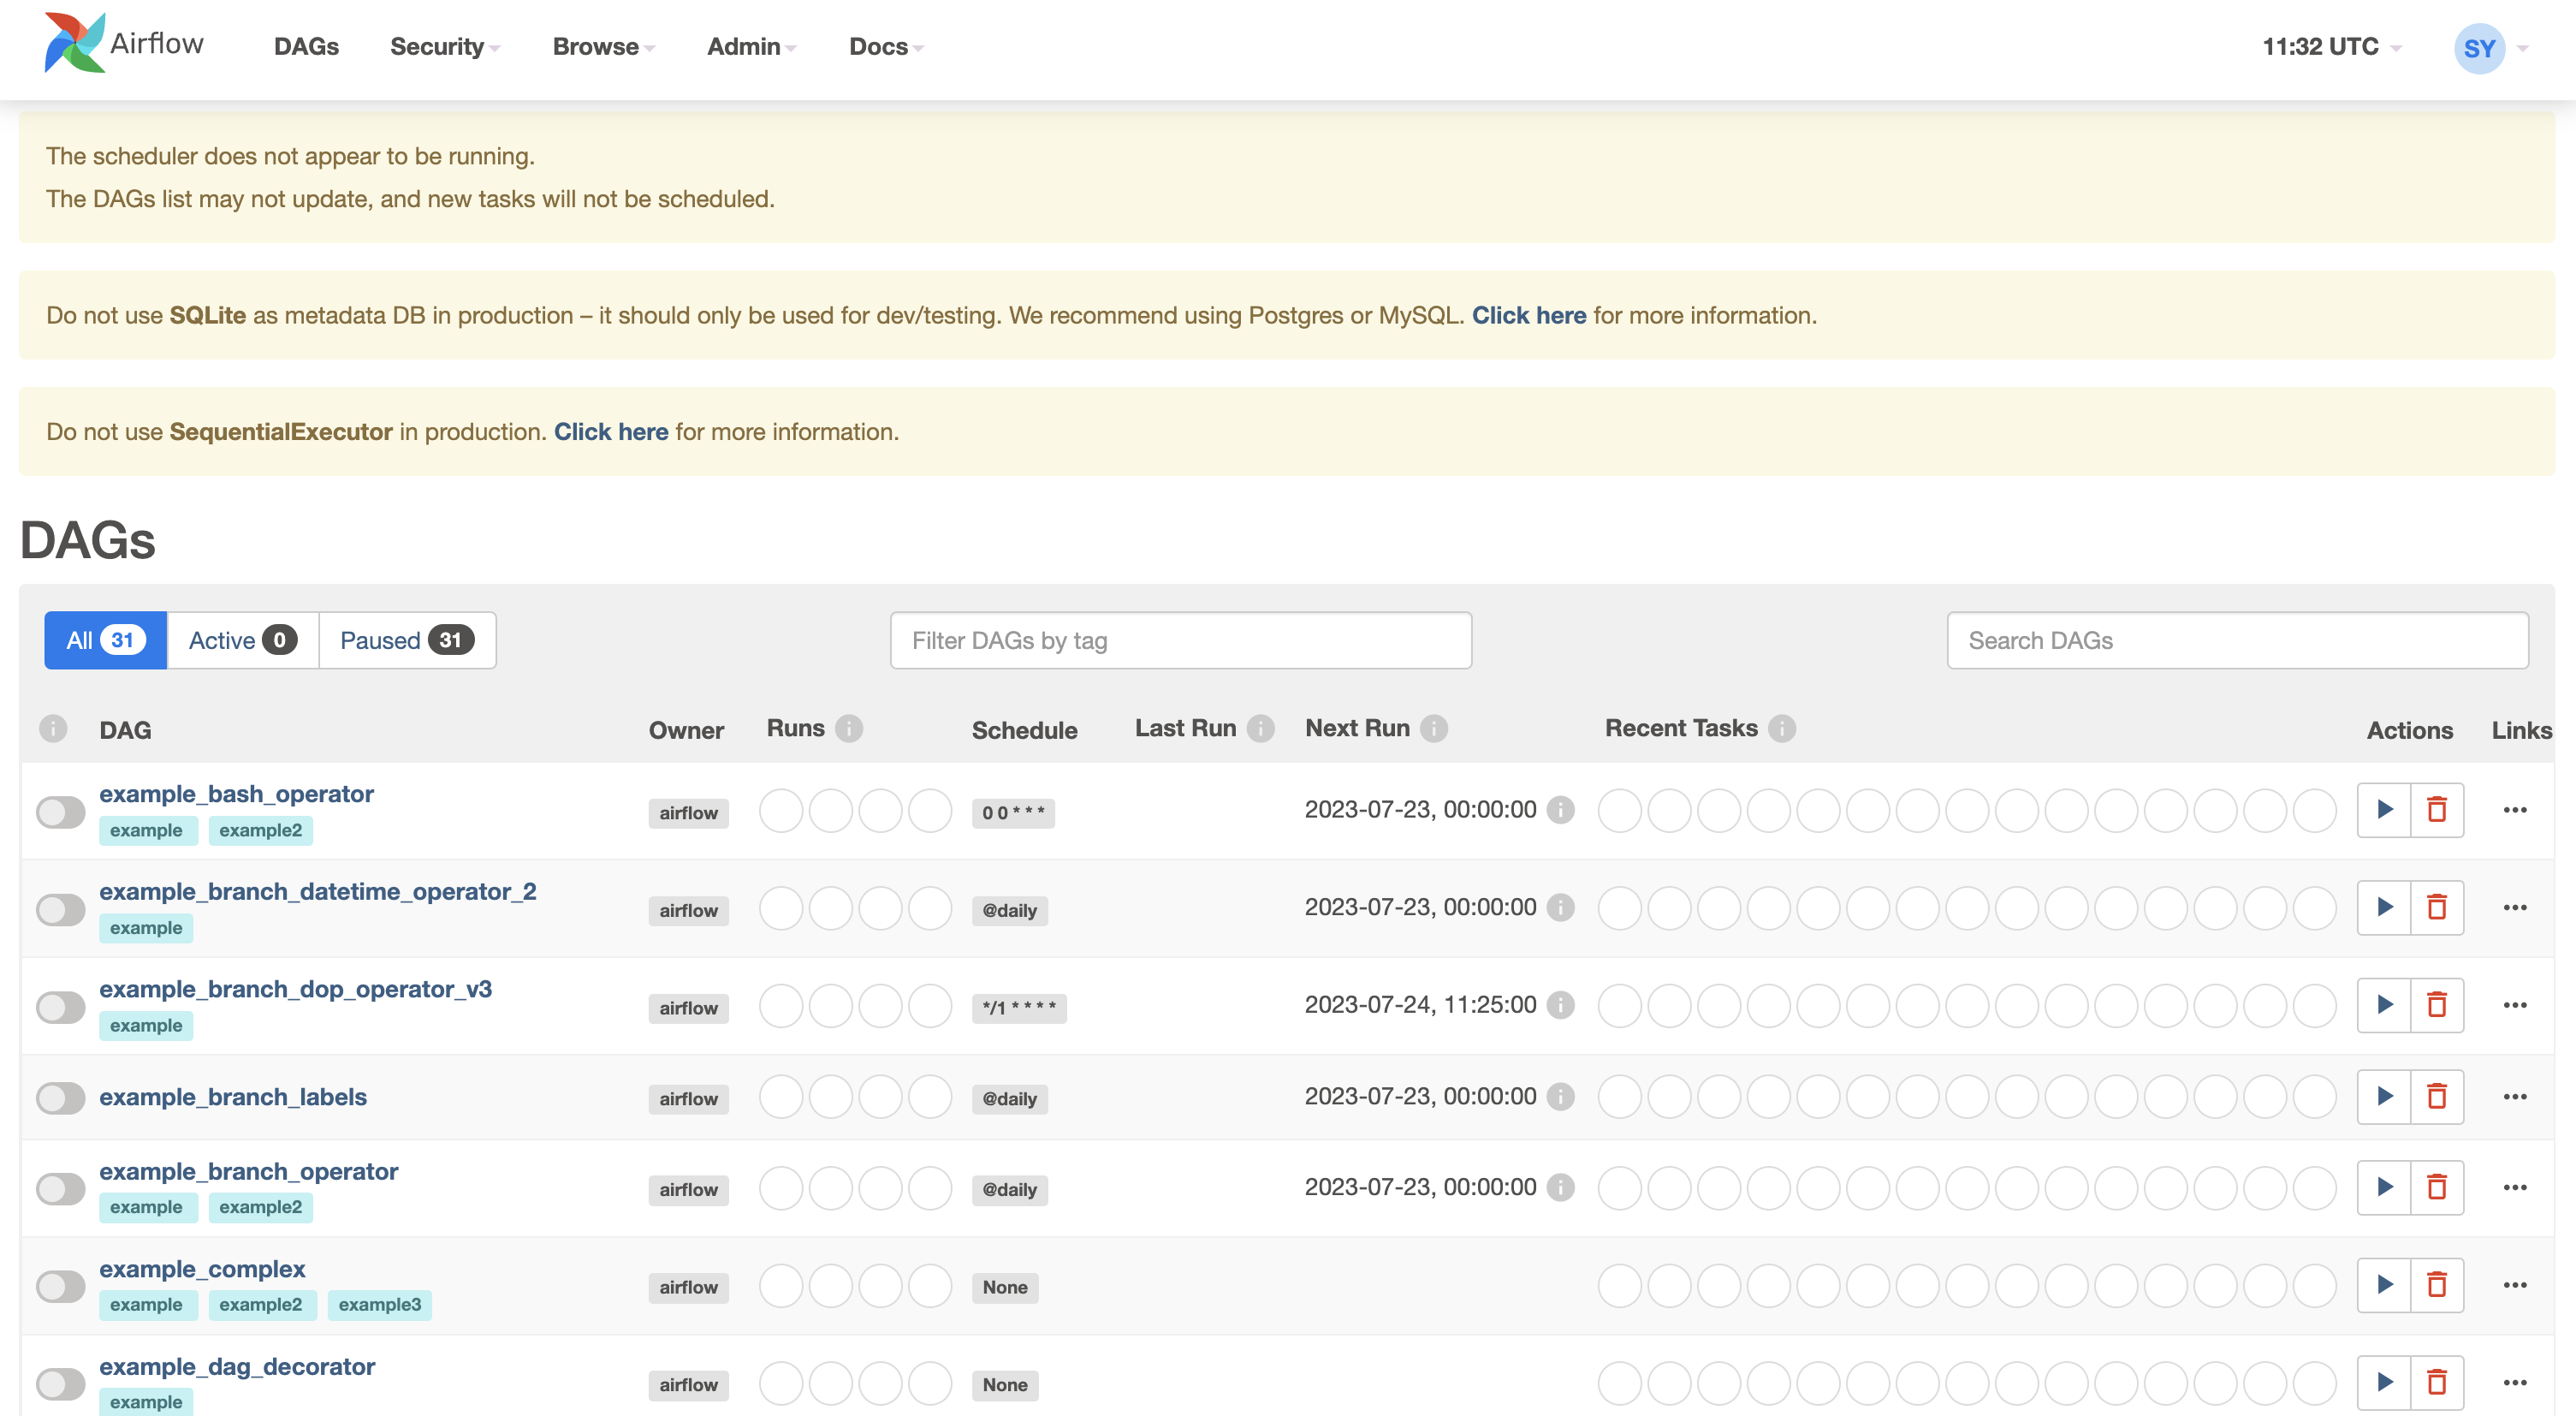This screenshot has height=1416, width=2576.
Task: Open the 11:32 UTC timezone dropdown
Action: [2331, 47]
